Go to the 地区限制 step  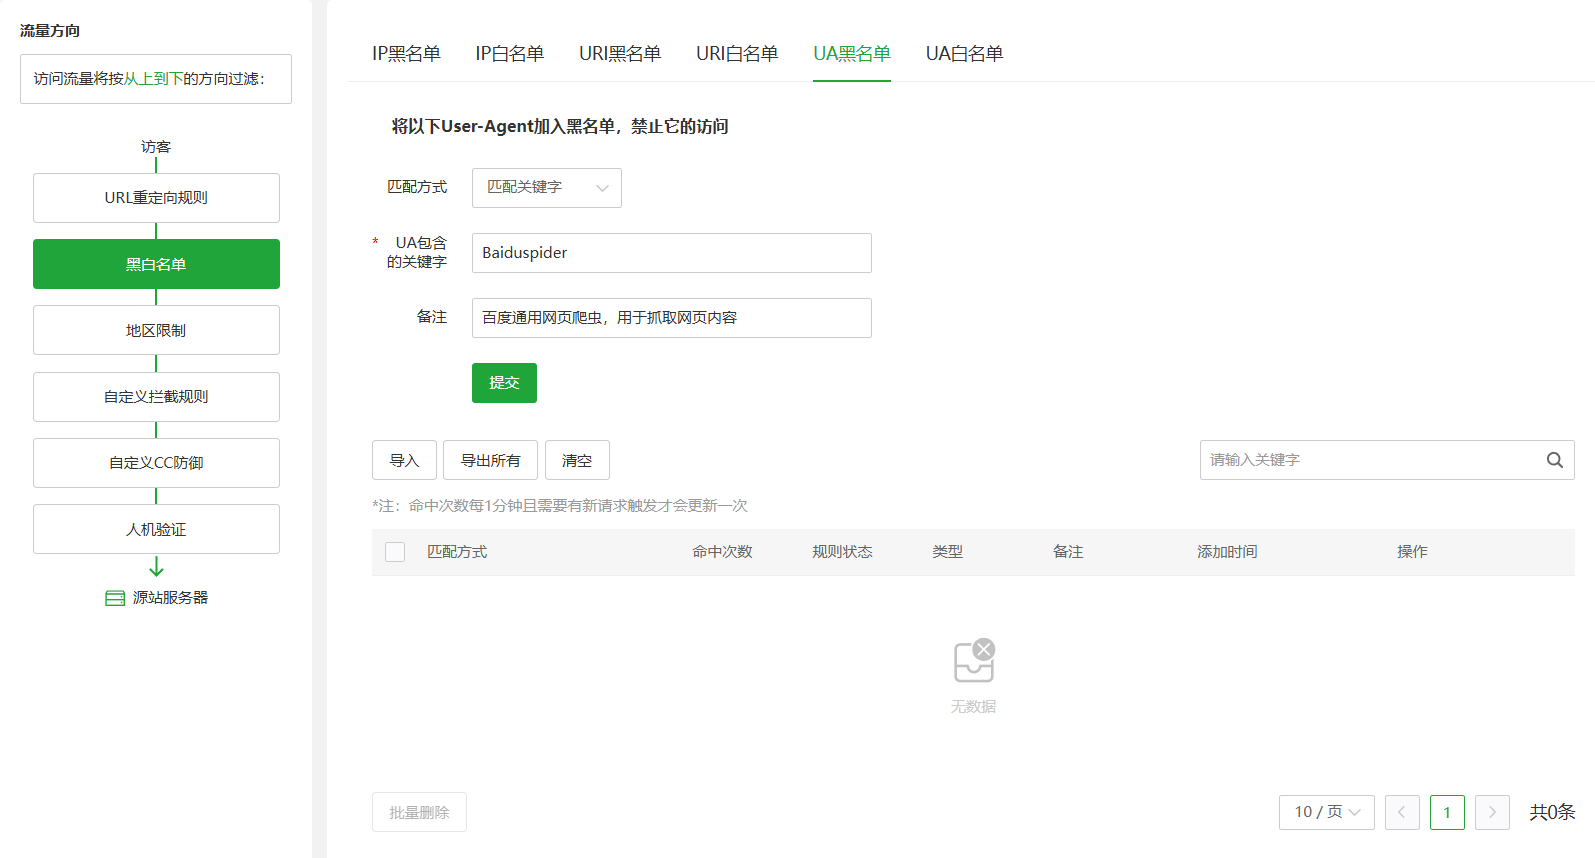156,330
